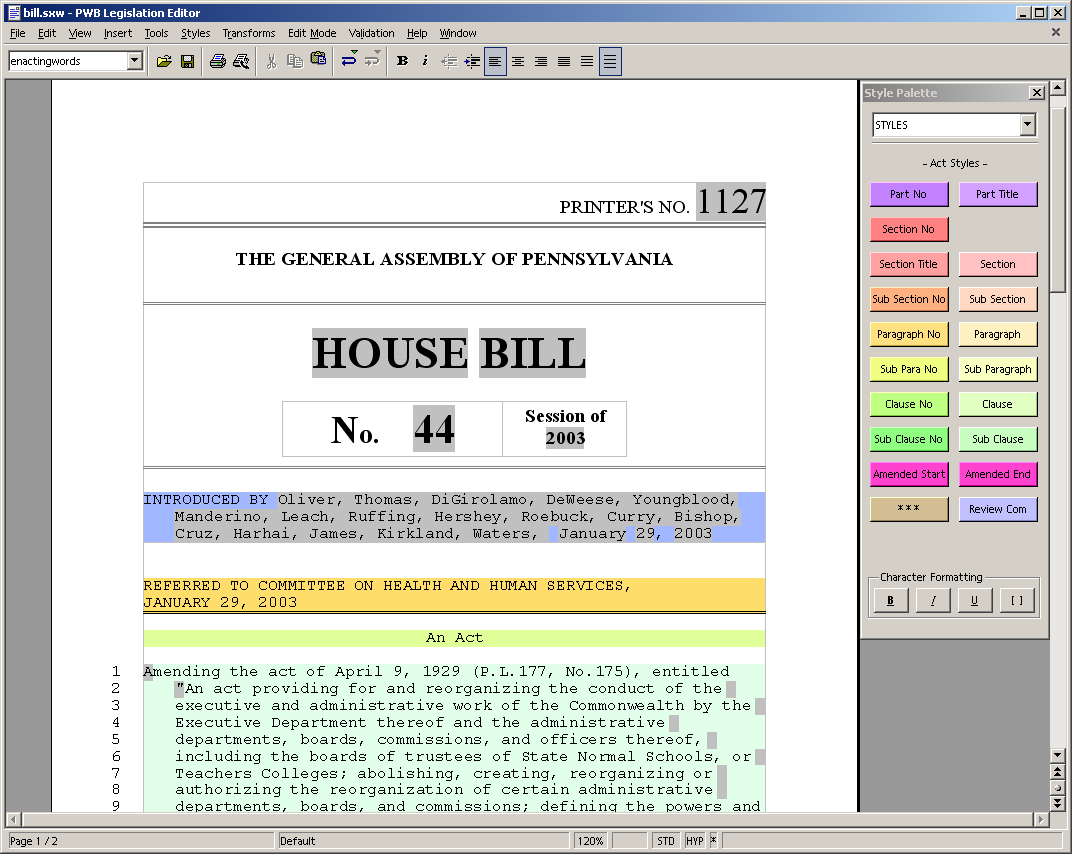The height and width of the screenshot is (854, 1072).
Task: Click the Undo arrow icon
Action: coord(349,61)
